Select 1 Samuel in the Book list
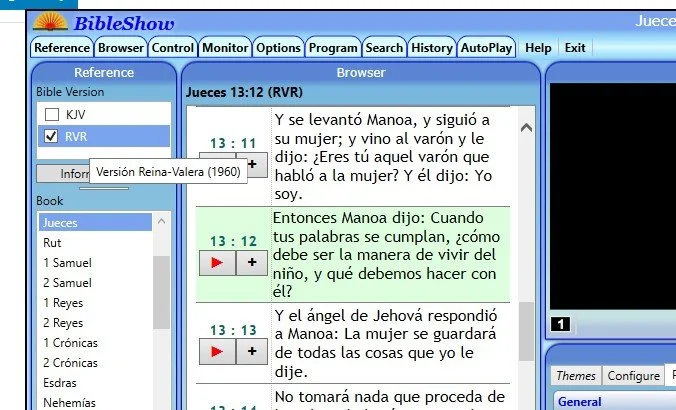Viewport: 676px width, 410px height. [95, 263]
